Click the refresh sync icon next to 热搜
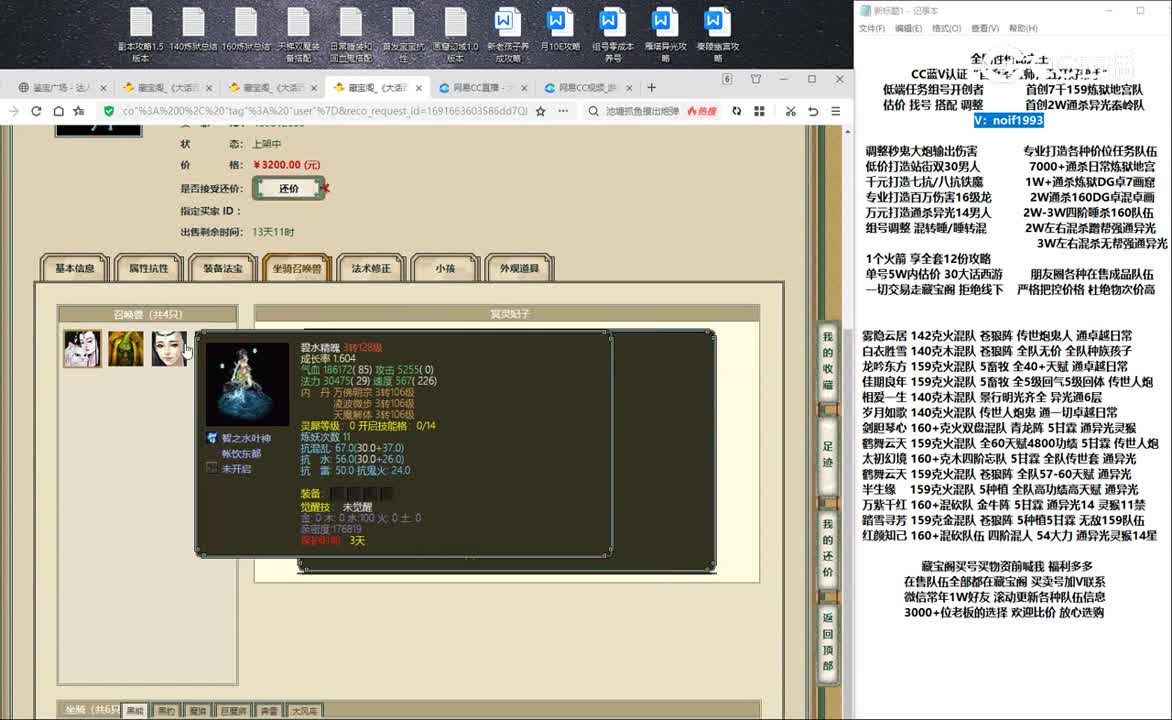This screenshot has width=1172, height=720. [736, 111]
